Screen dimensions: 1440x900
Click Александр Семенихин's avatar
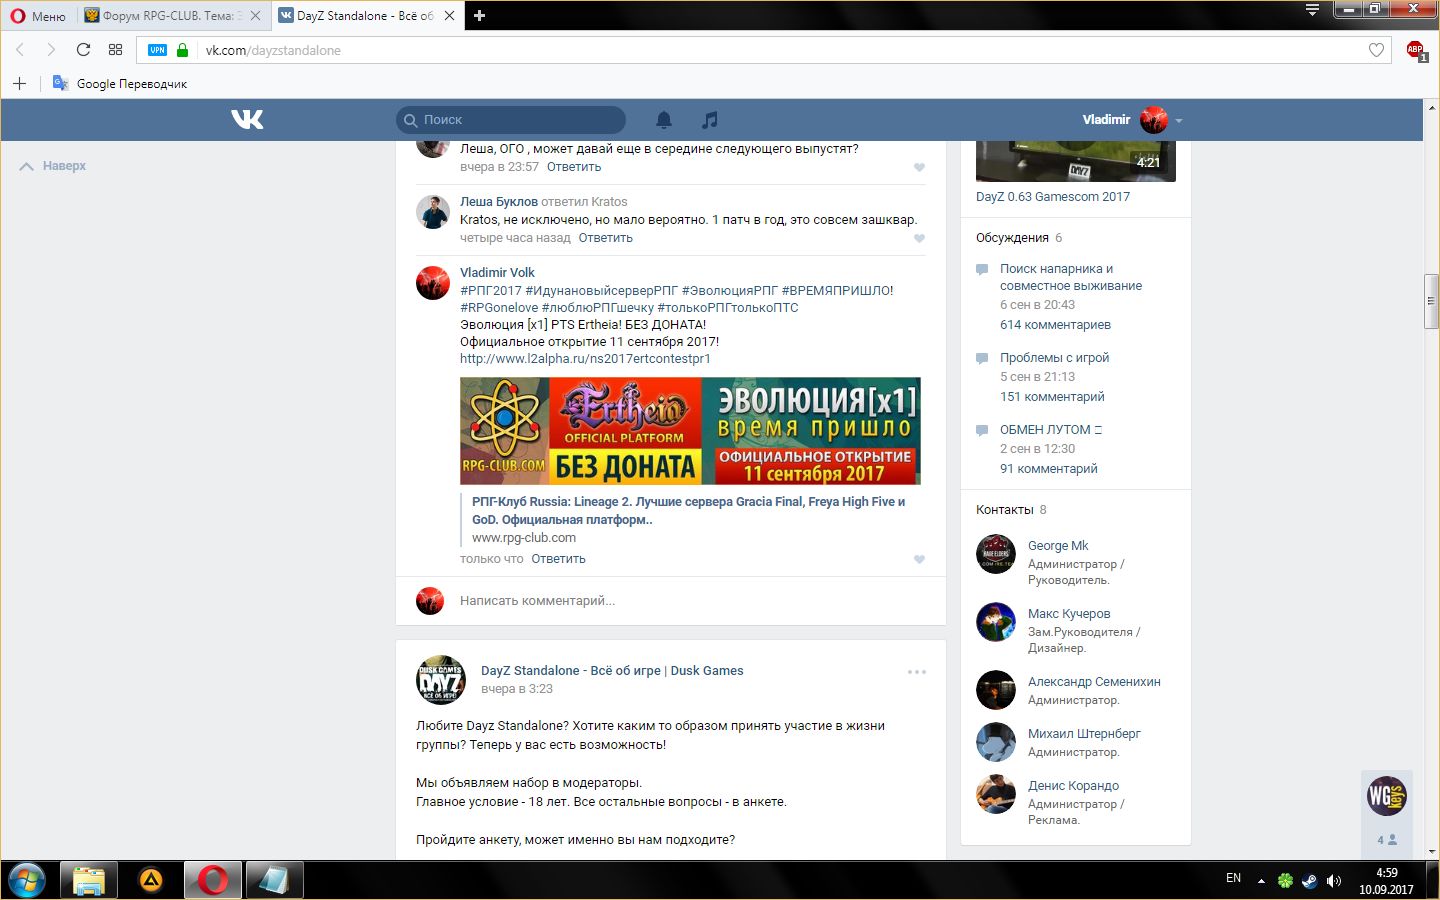(996, 690)
